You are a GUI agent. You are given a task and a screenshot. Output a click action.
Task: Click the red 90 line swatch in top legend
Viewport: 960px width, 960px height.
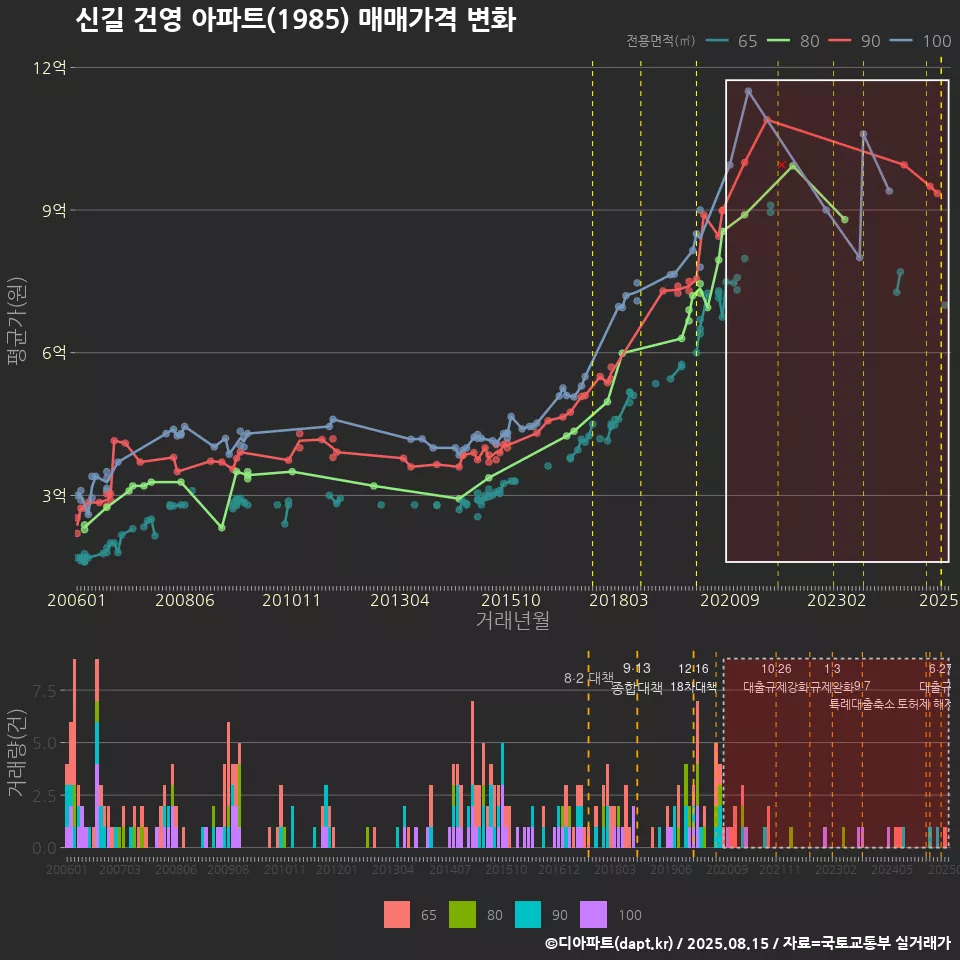coord(839,41)
